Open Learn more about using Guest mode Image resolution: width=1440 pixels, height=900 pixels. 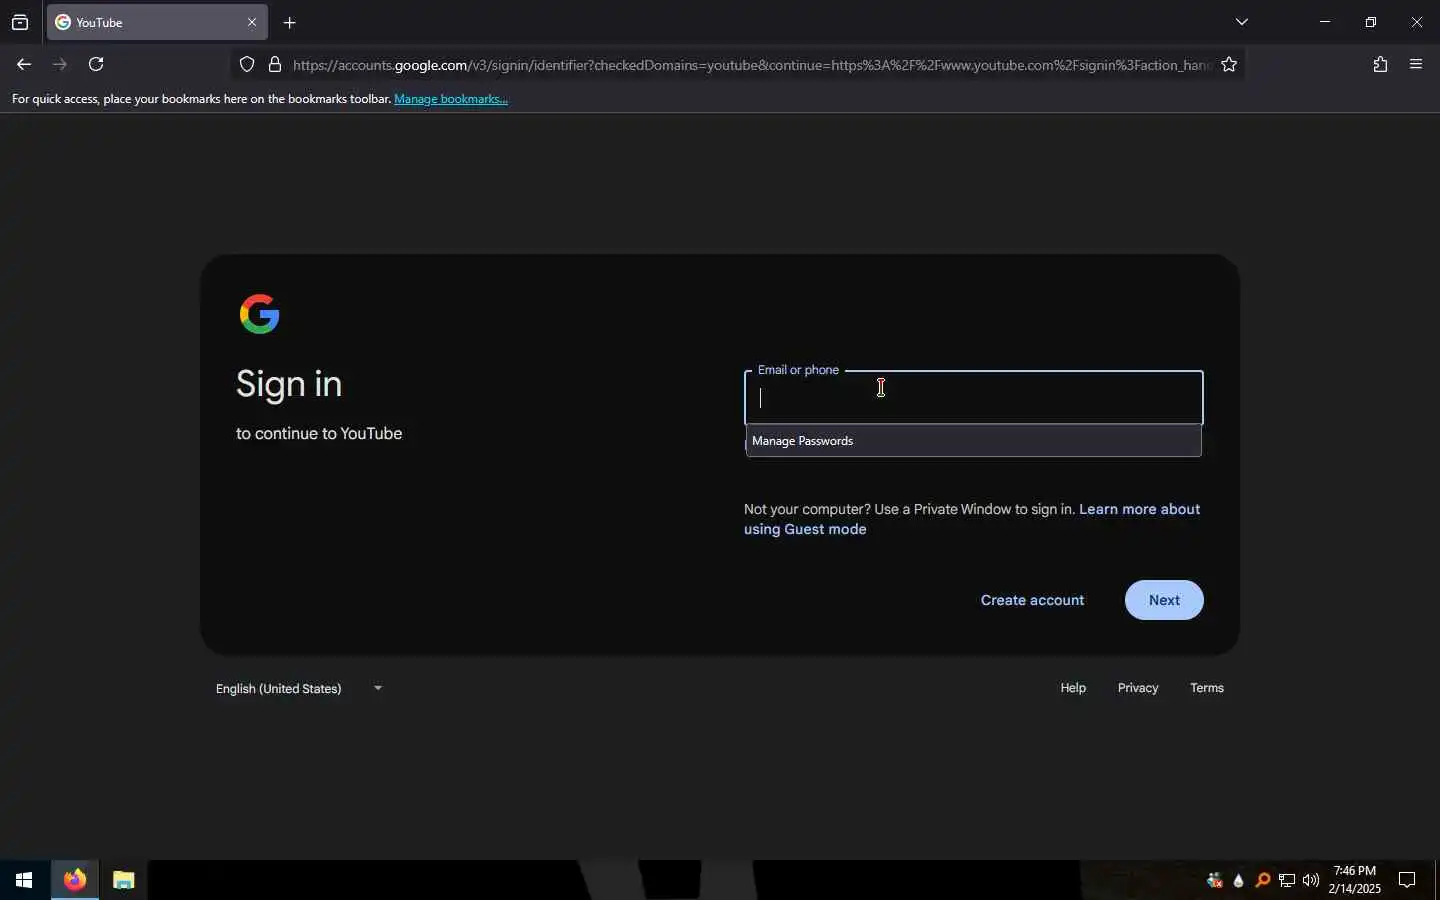tap(971, 519)
